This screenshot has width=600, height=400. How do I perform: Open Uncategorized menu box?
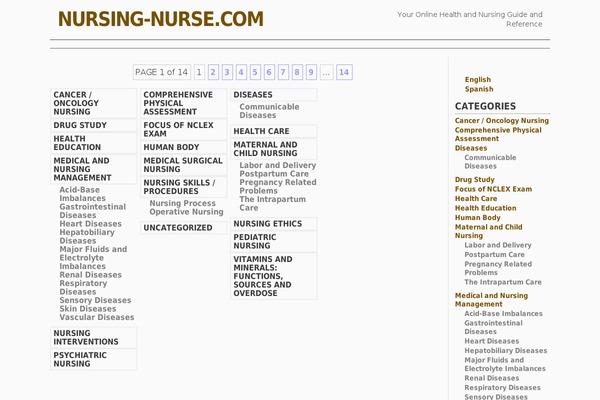tap(184, 227)
